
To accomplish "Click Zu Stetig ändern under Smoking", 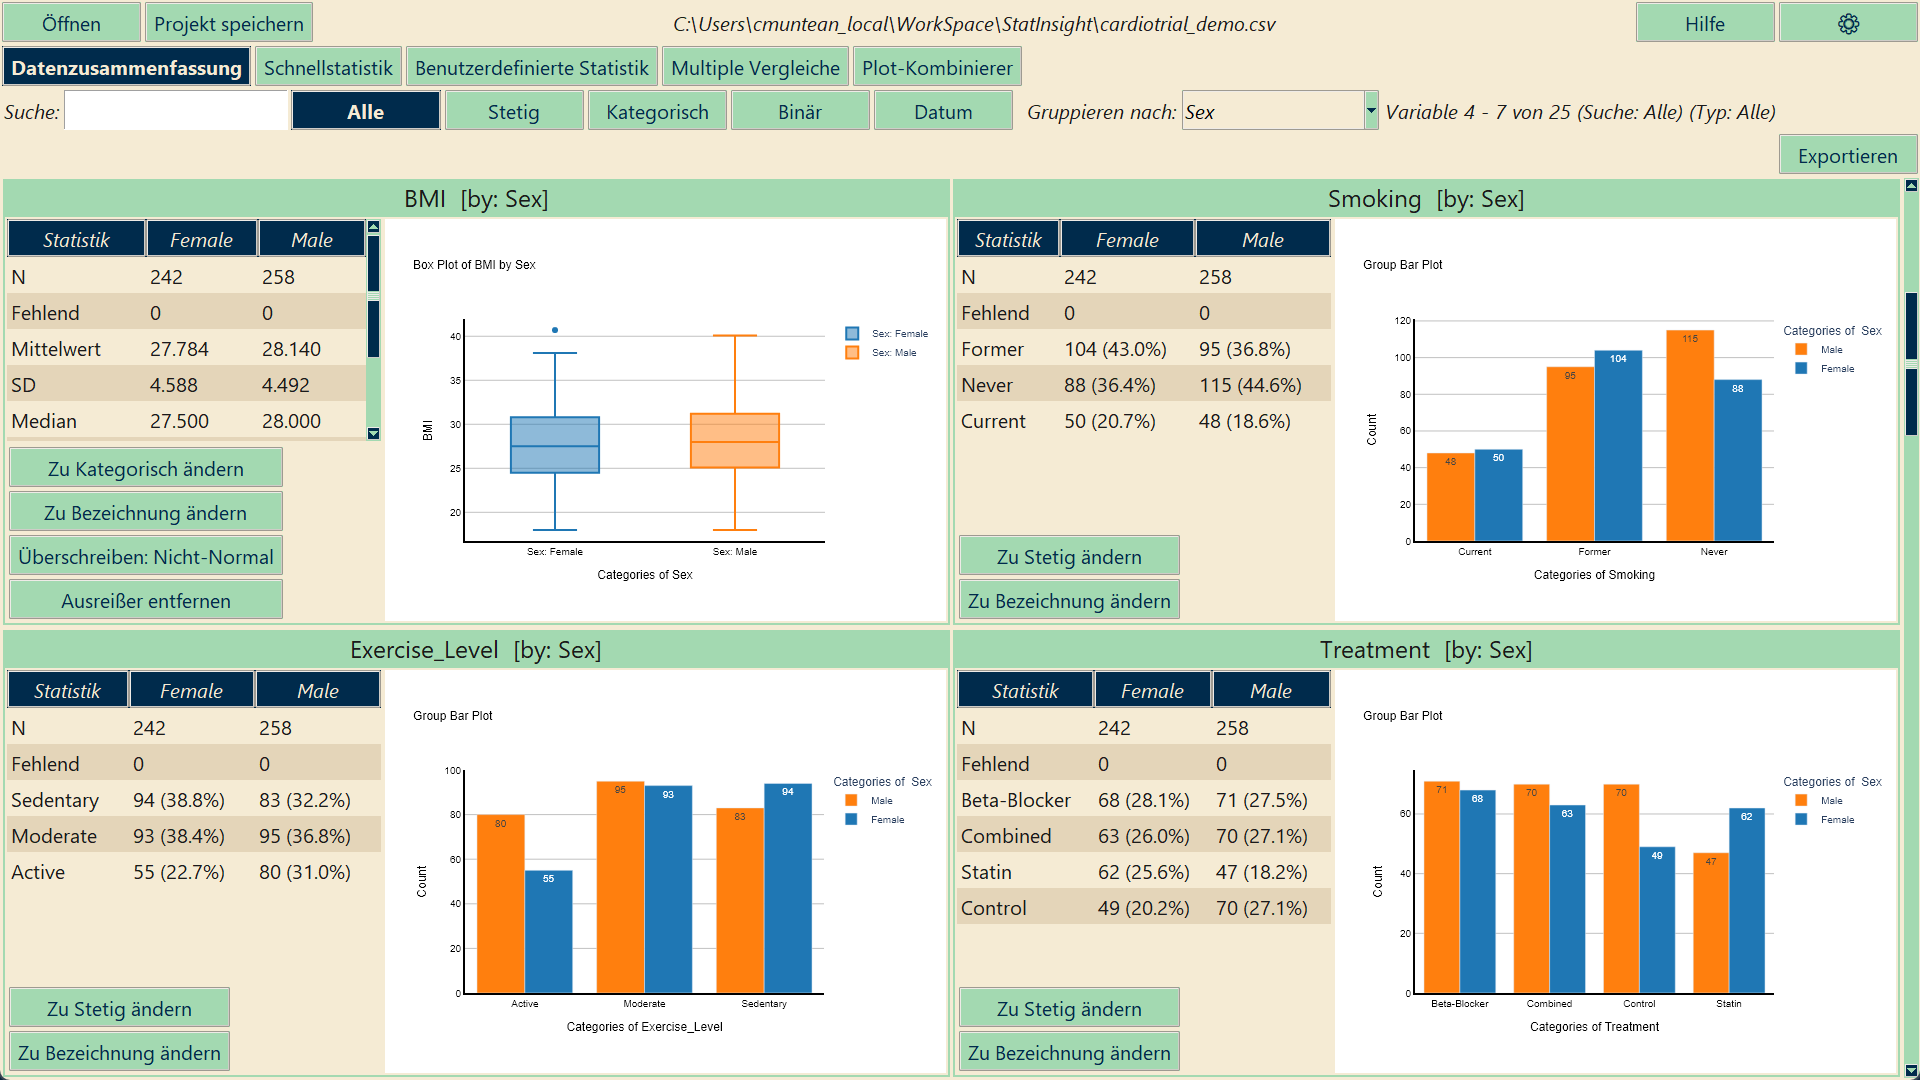I will click(x=1069, y=556).
